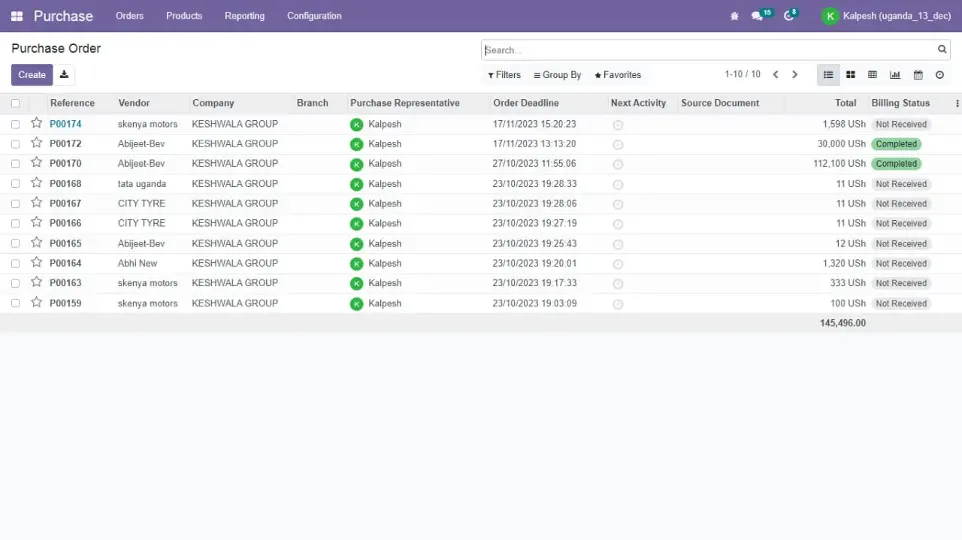Open the debug bug icon menu
The width and height of the screenshot is (962, 540).
(x=735, y=16)
